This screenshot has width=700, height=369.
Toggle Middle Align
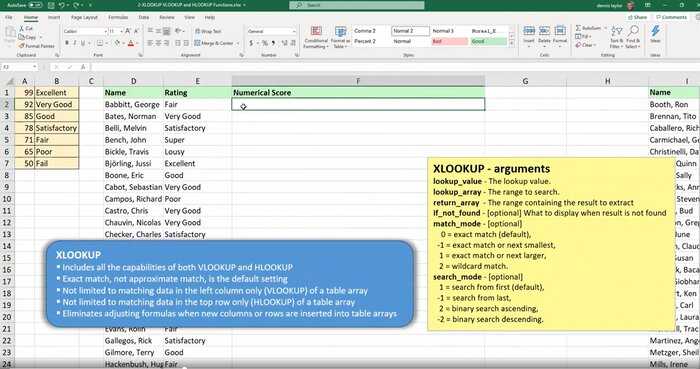(158, 31)
